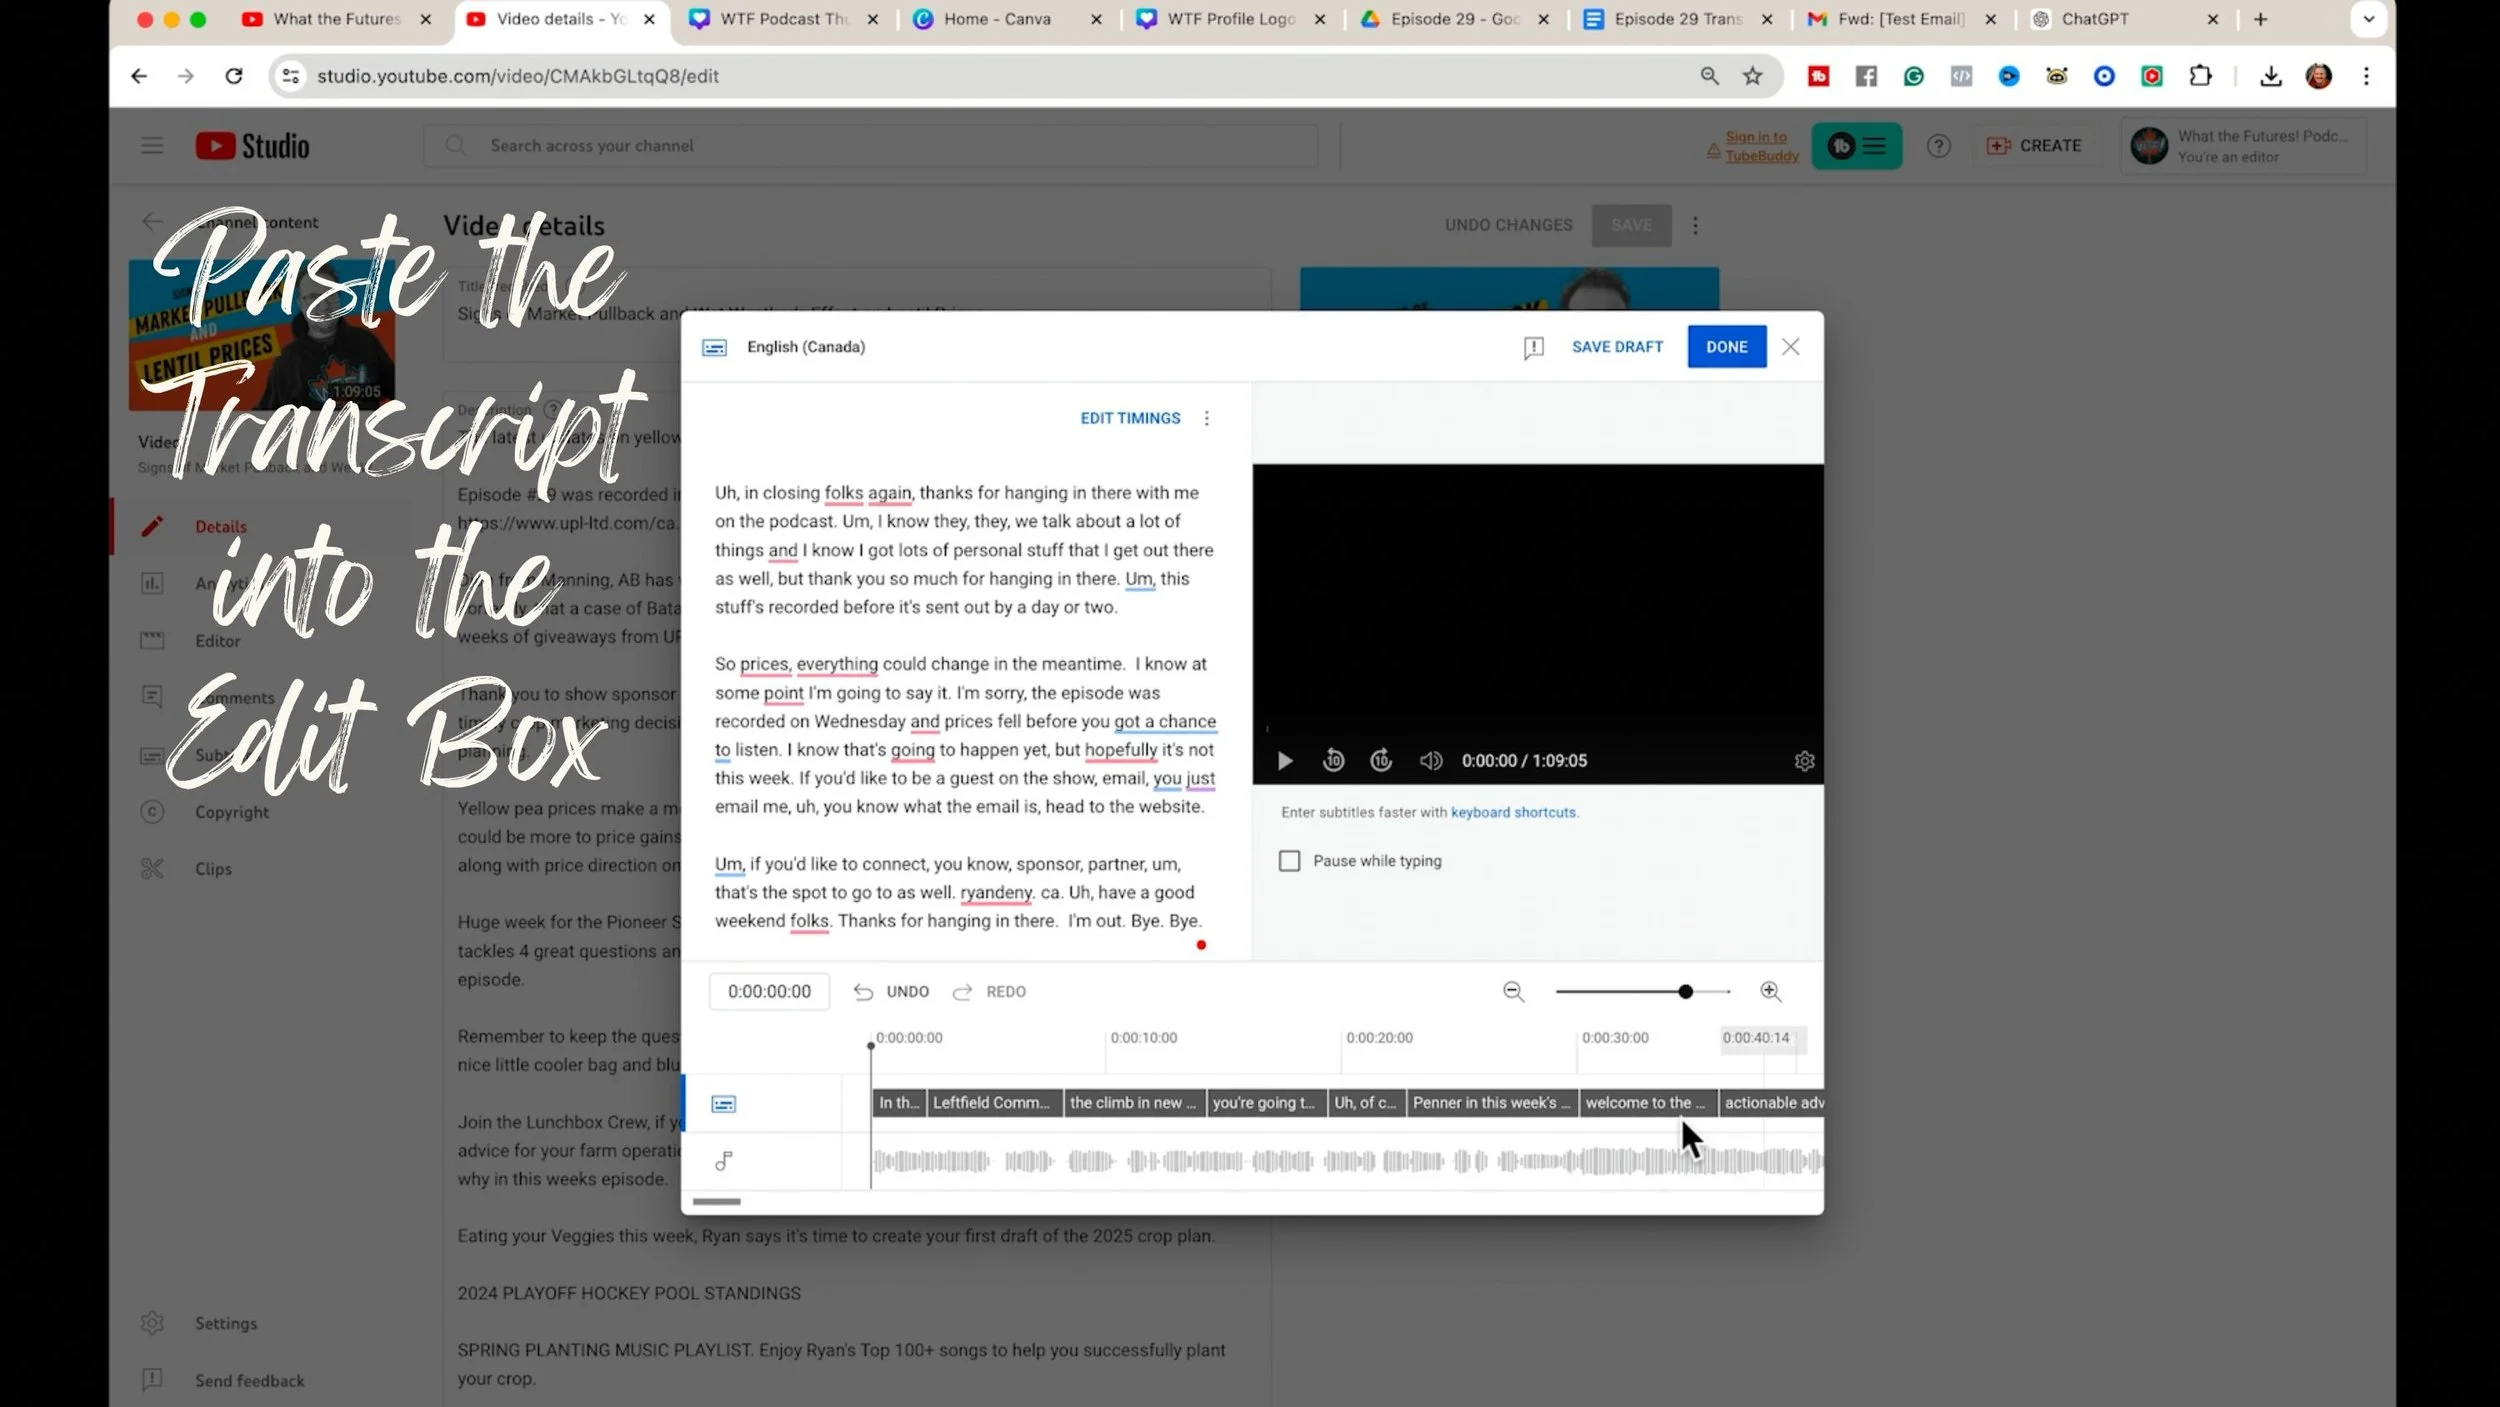Adjust the timeline zoom slider handle
This screenshot has width=2500, height=1407.
[1686, 991]
